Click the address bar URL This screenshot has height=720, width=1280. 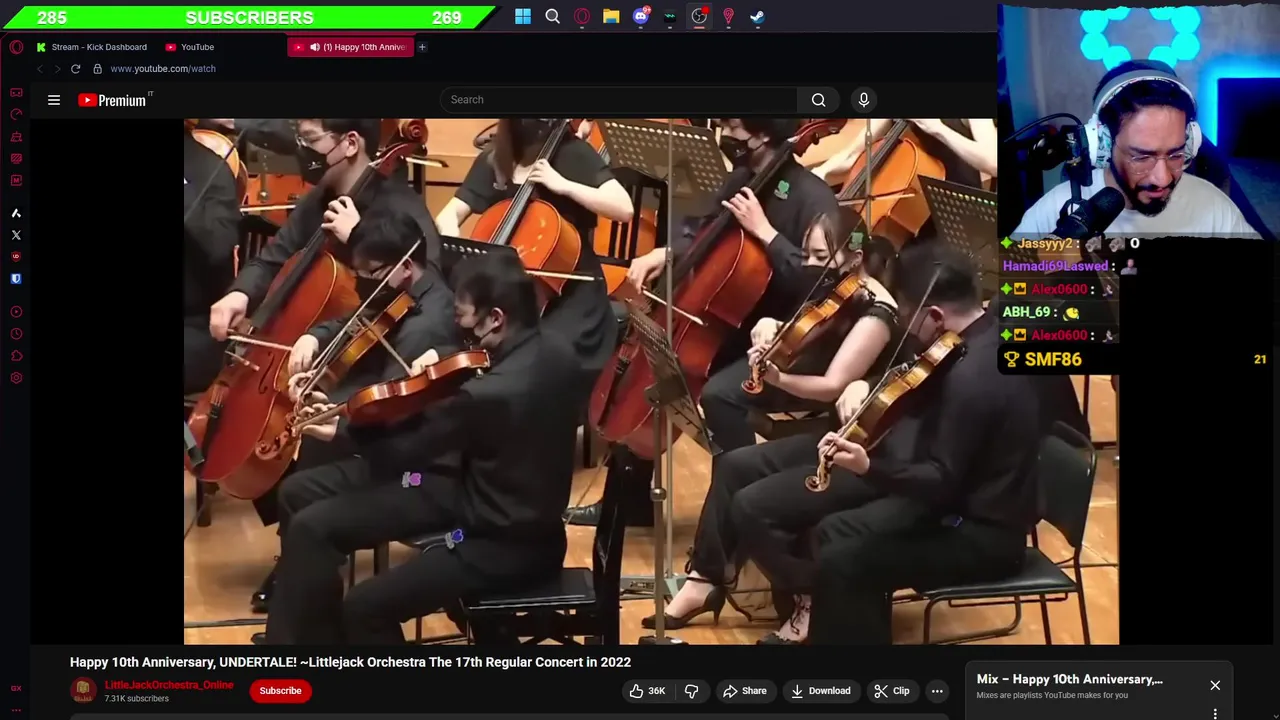coord(163,69)
